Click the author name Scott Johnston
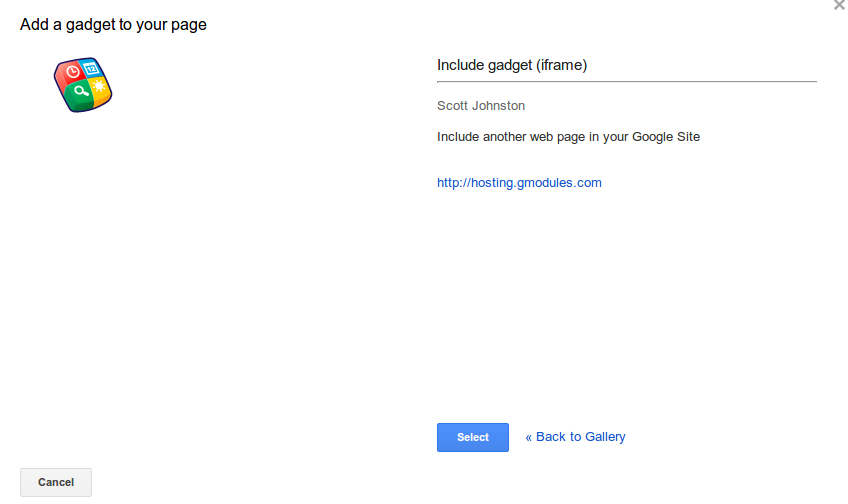This screenshot has height=504, width=848. tap(481, 106)
